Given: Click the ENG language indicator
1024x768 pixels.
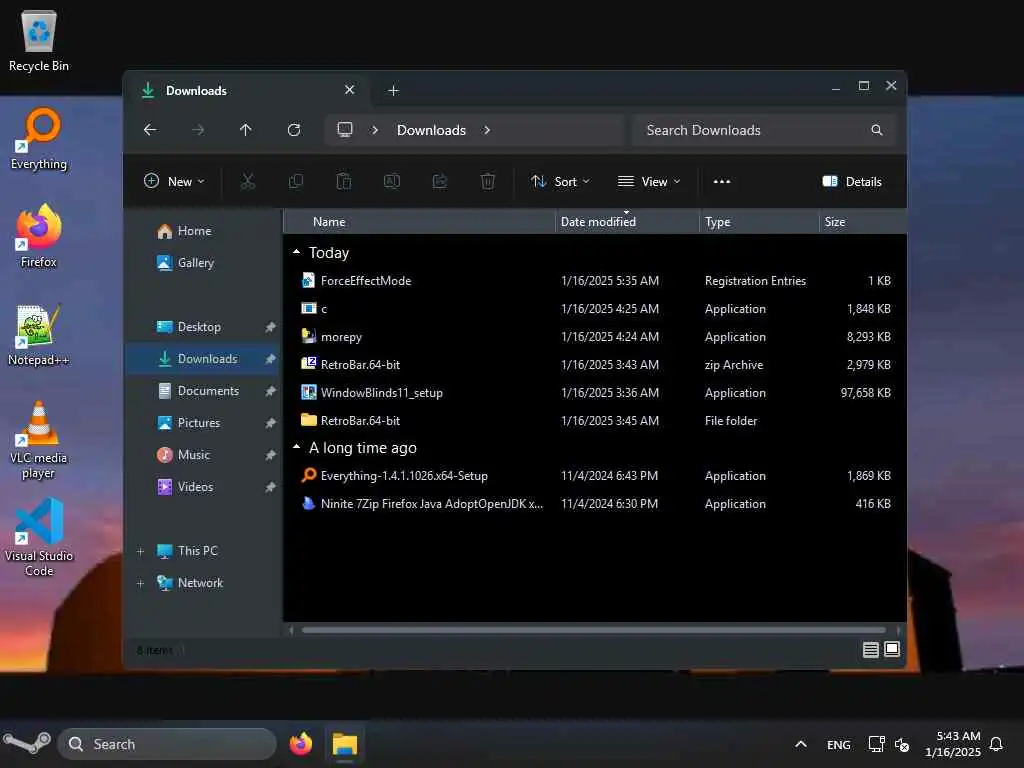Looking at the screenshot, I should [839, 744].
